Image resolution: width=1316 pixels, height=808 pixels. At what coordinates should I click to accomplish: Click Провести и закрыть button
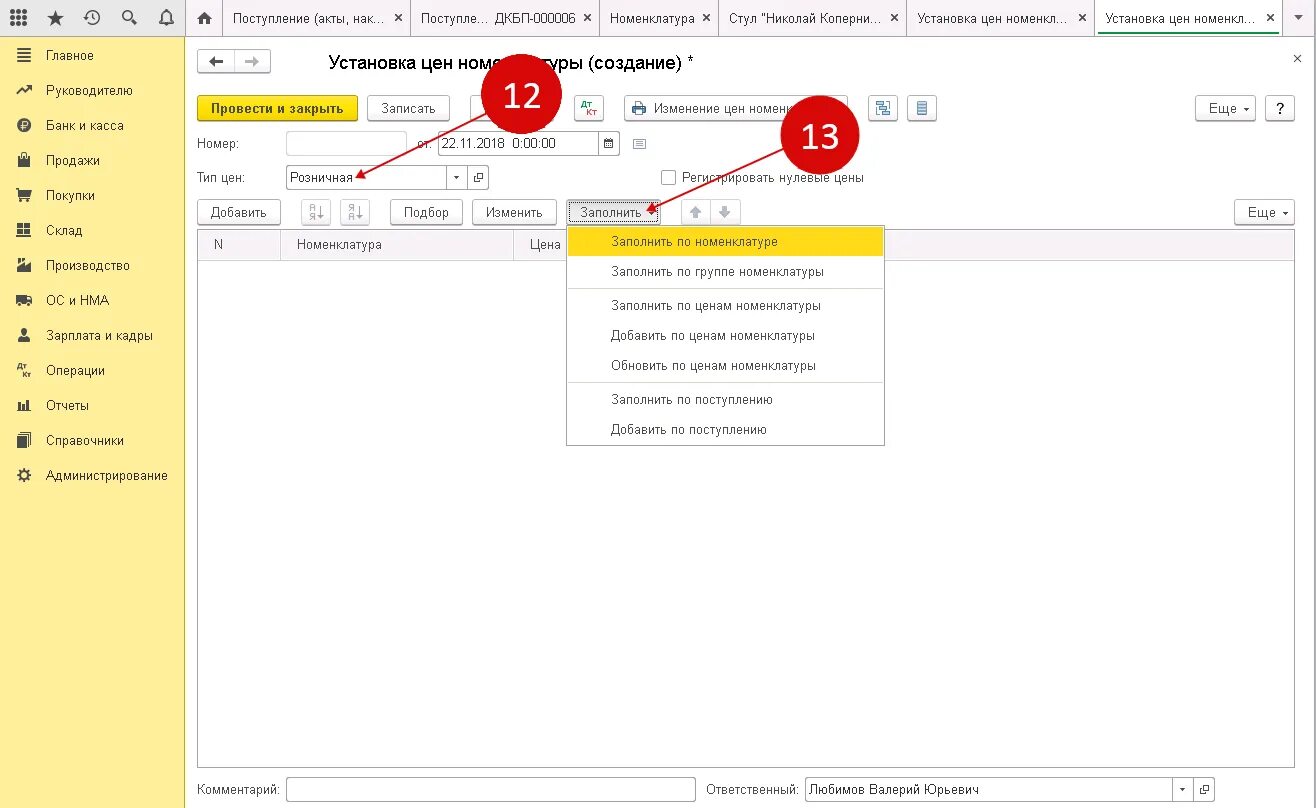click(277, 108)
